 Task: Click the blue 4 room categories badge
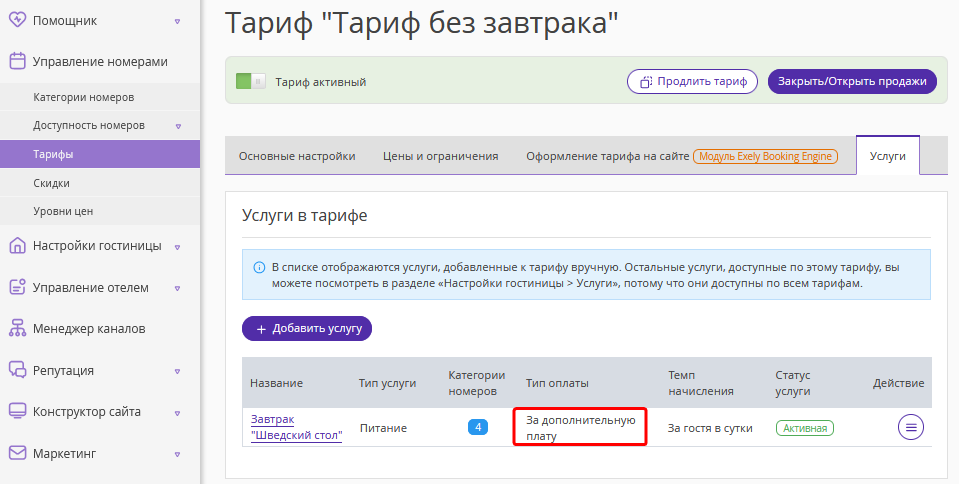[x=478, y=427]
